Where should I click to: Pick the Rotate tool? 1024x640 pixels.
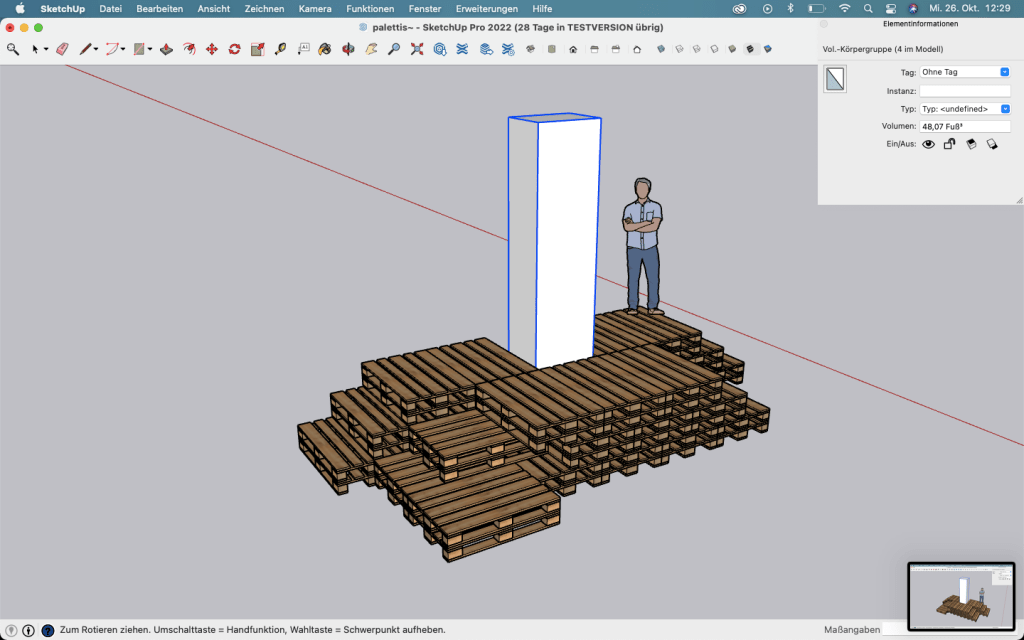pos(234,48)
